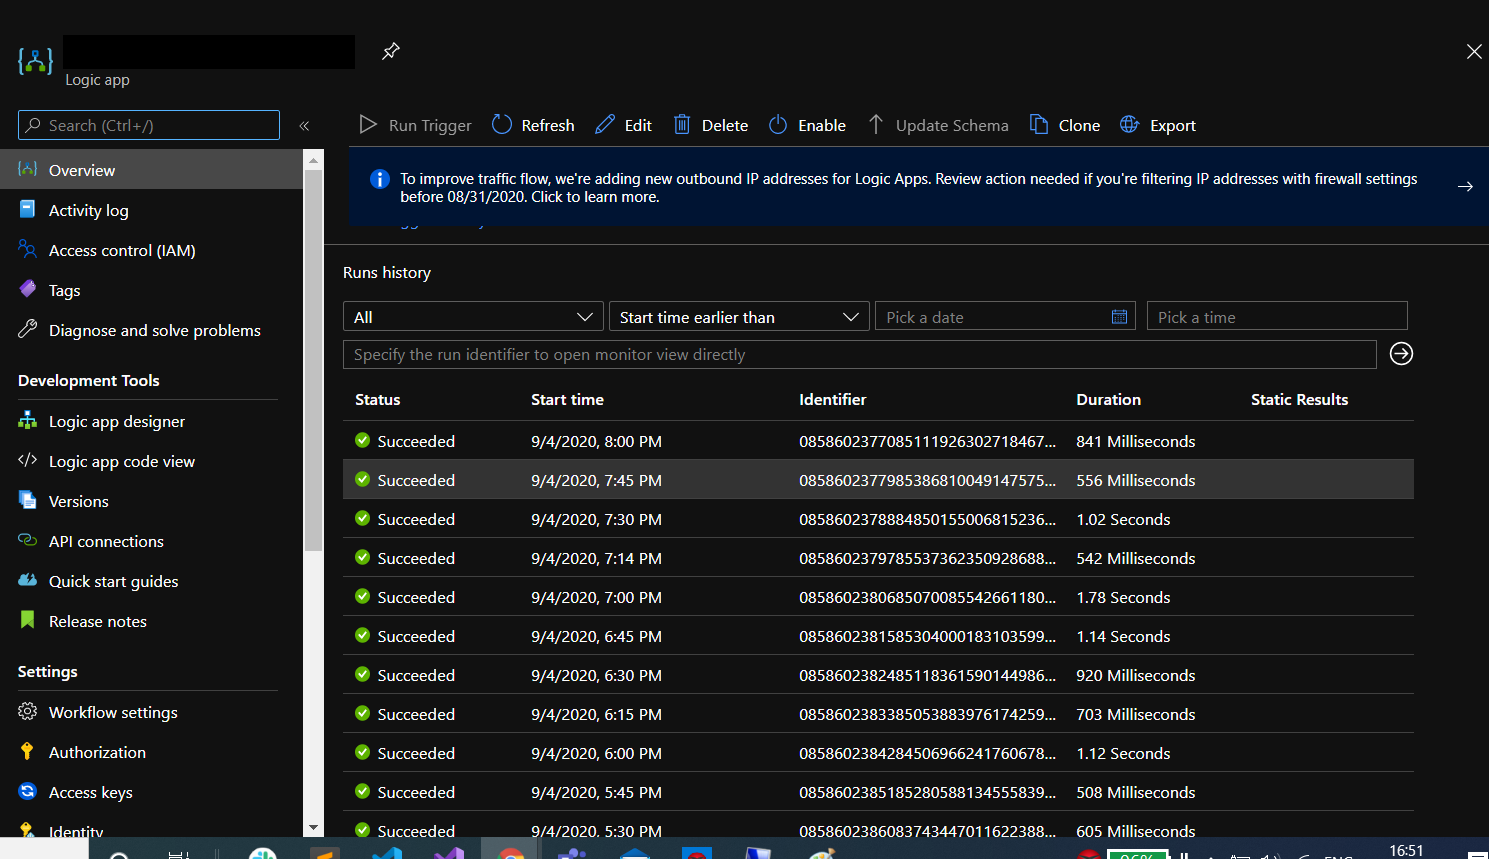
Task: Click the Run Trigger play icon
Action: pyautogui.click(x=368, y=125)
